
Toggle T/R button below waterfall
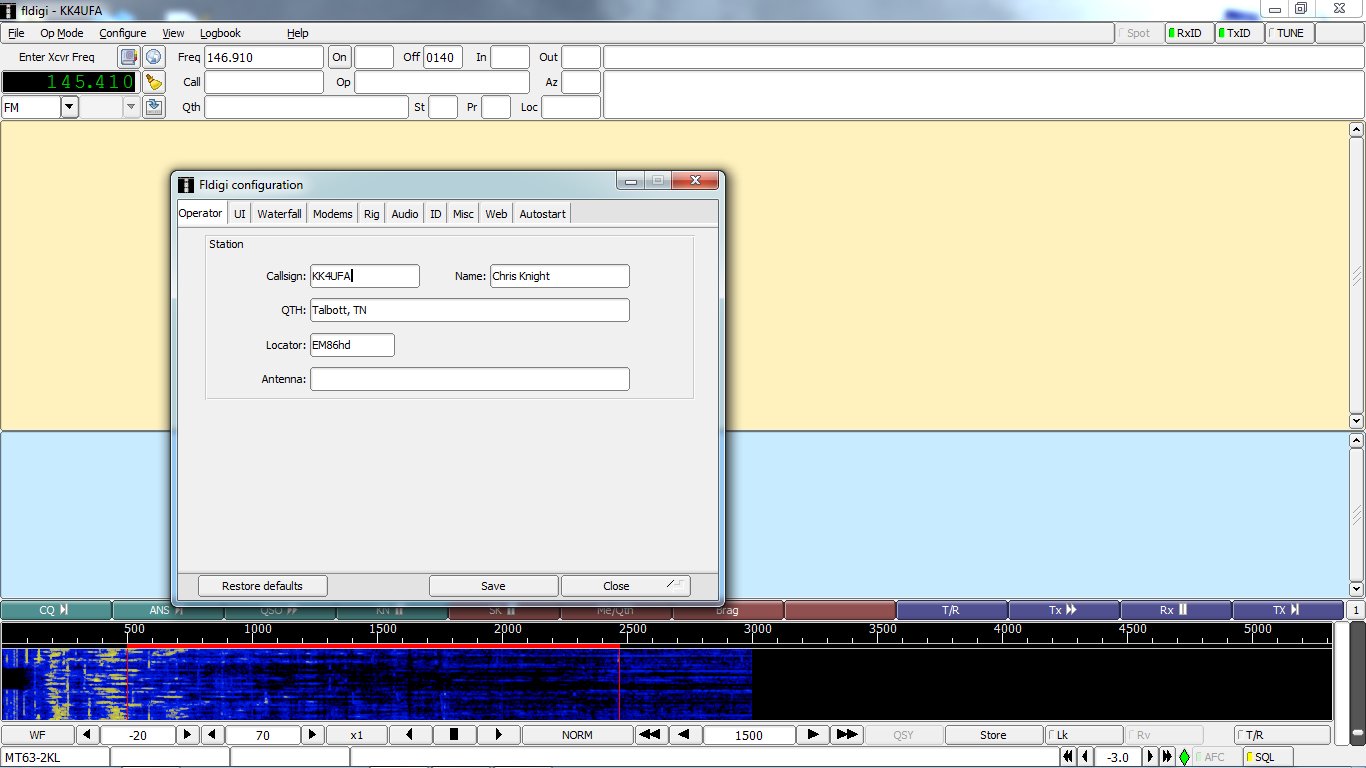pos(1283,735)
